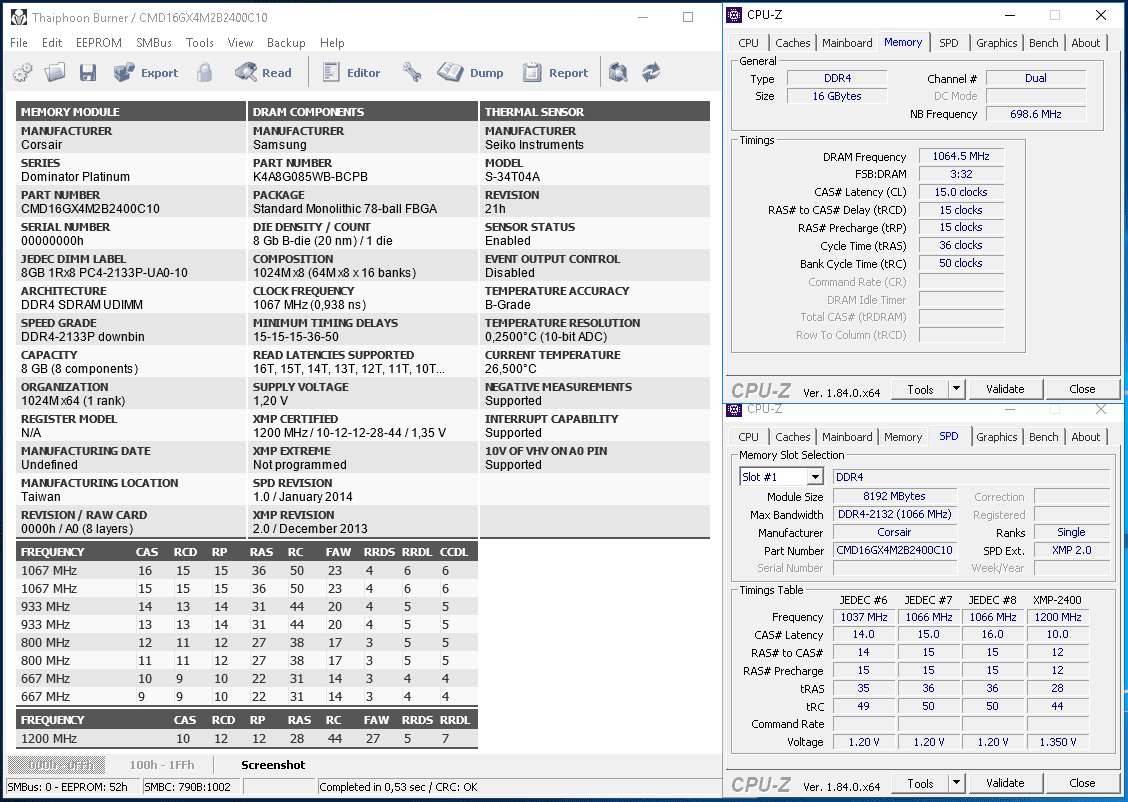This screenshot has width=1128, height=802.
Task: Open a dump file using the folder icon
Action: (55, 72)
